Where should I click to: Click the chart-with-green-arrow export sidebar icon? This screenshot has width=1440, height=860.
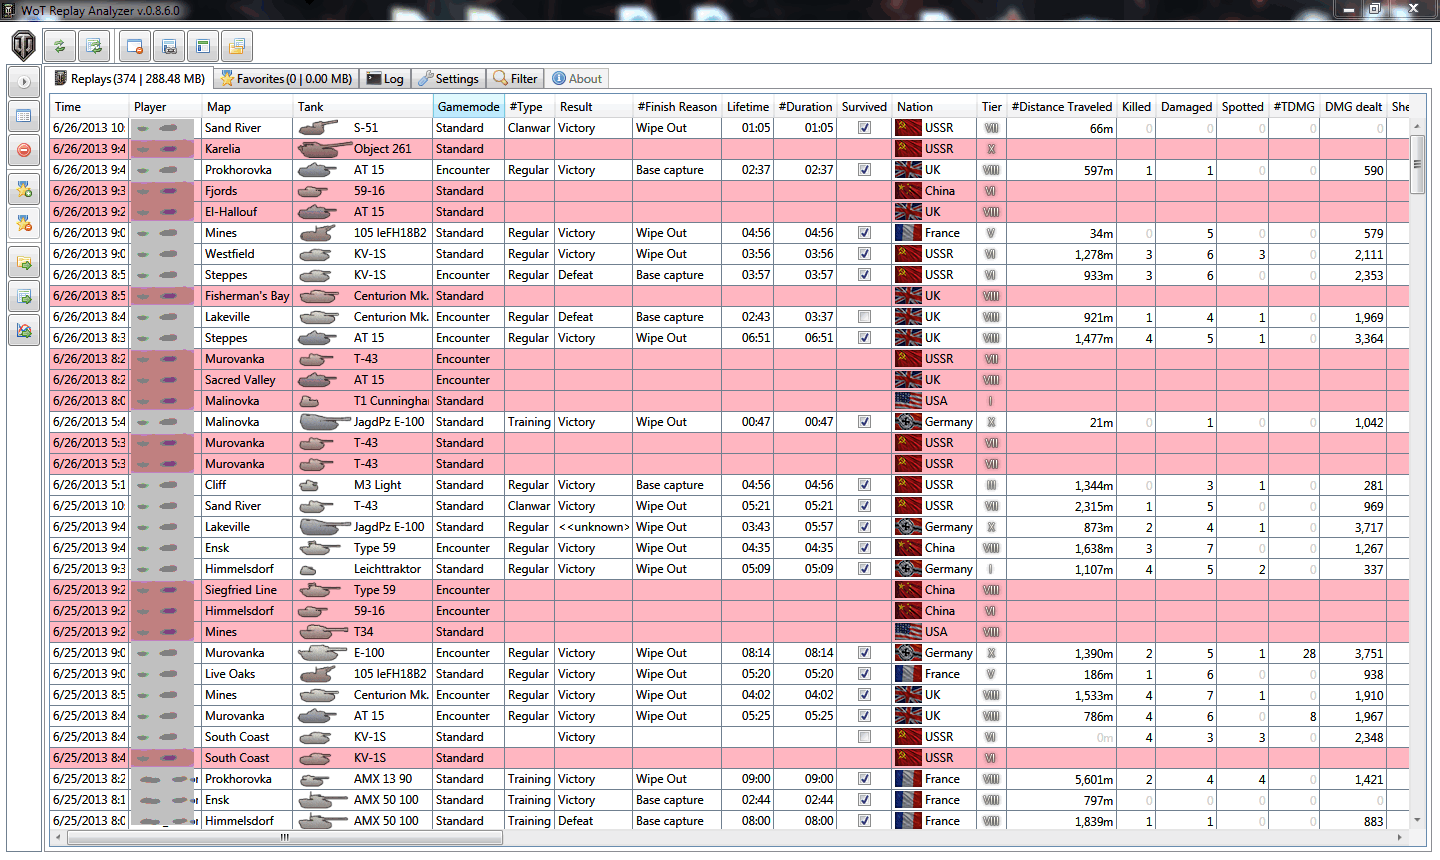[24, 331]
